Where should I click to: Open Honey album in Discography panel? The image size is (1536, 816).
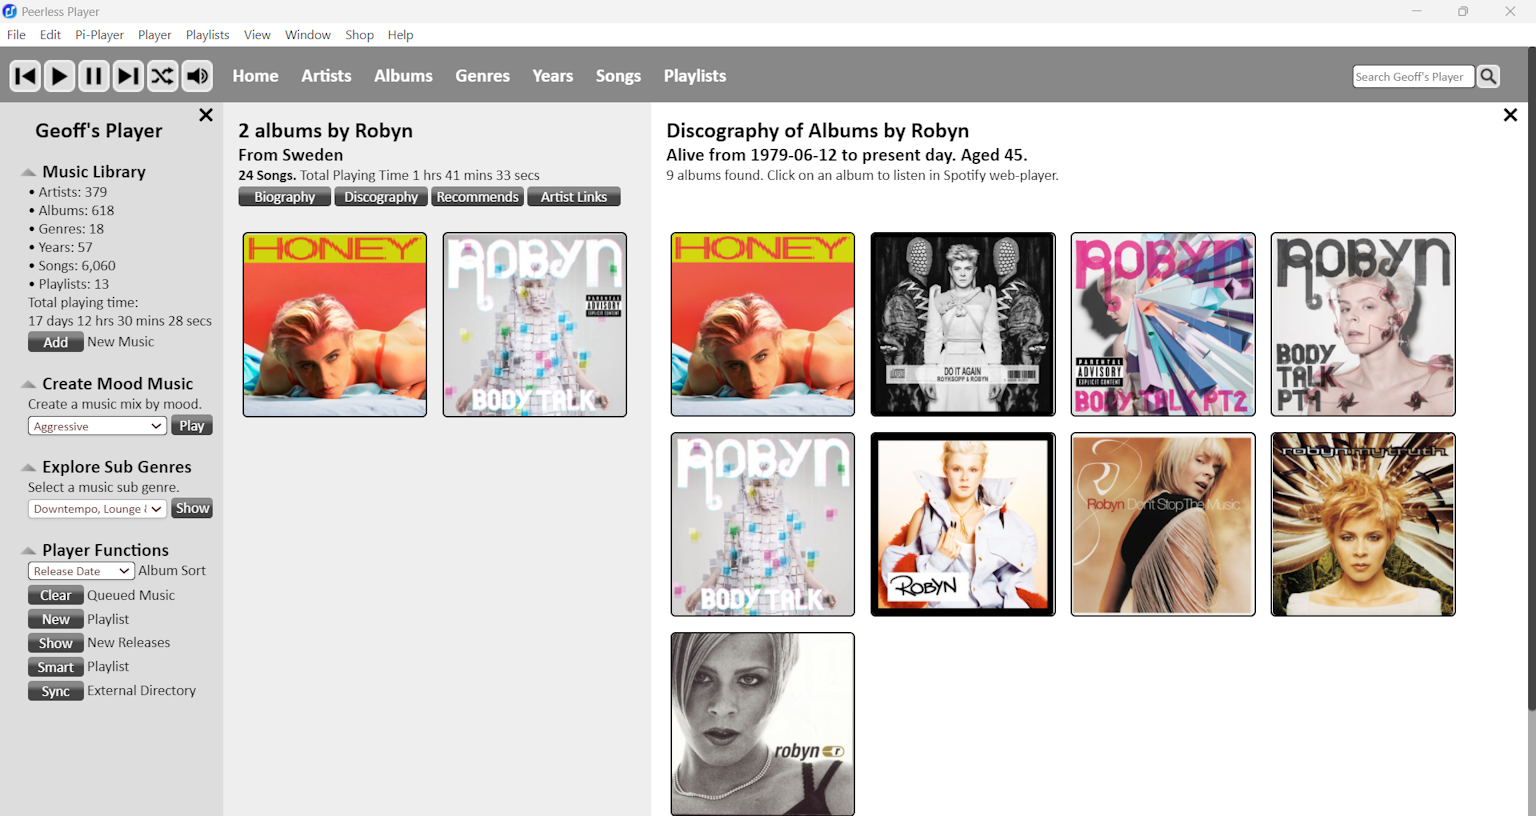pyautogui.click(x=763, y=325)
